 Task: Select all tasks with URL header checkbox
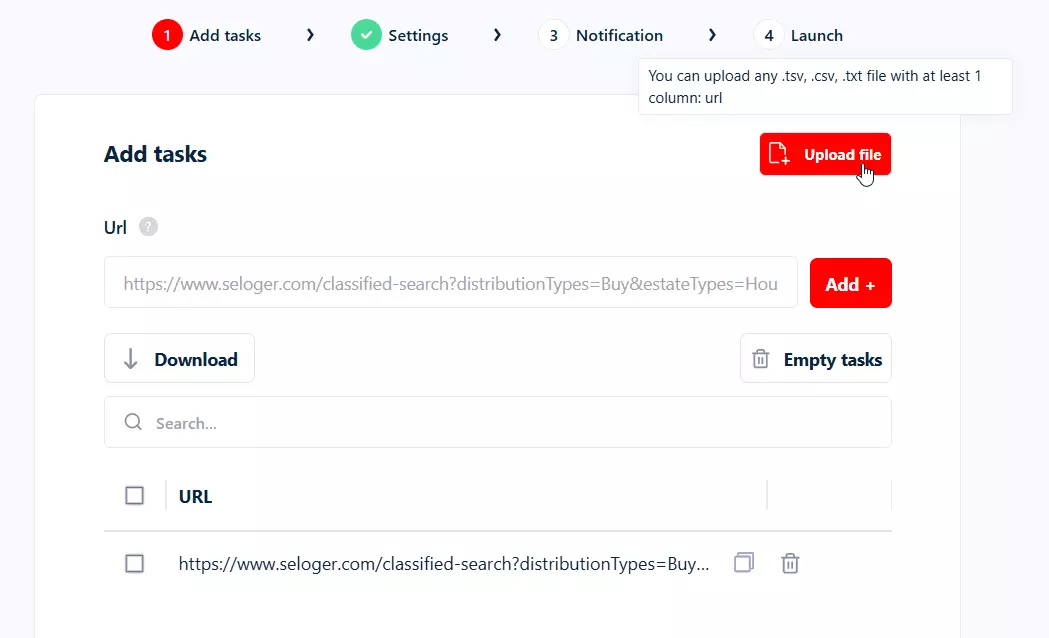(134, 496)
